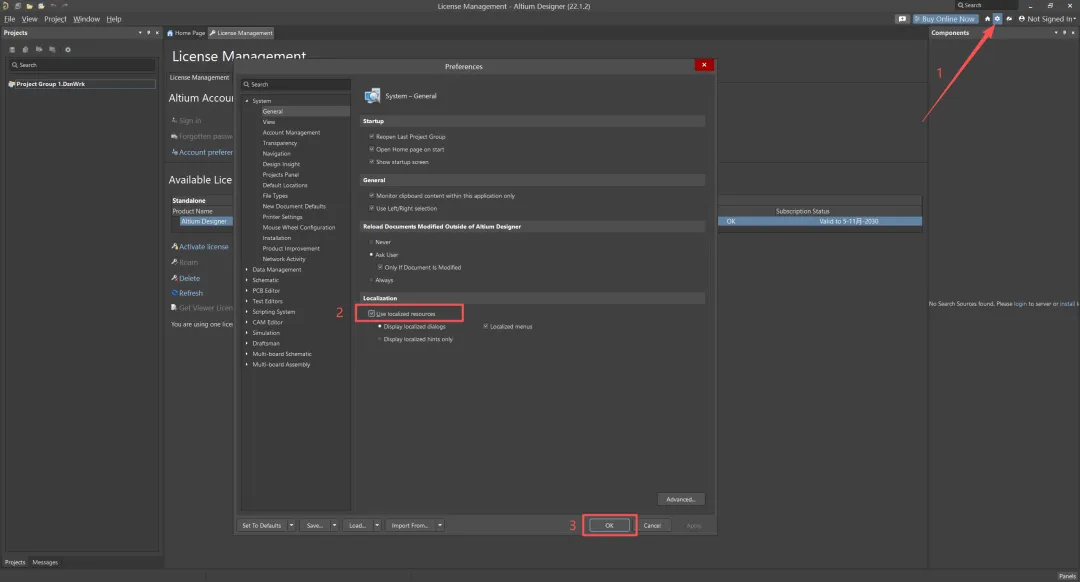The image size is (1080, 582).
Task: Open Preferences via the gear icon
Action: click(997, 19)
